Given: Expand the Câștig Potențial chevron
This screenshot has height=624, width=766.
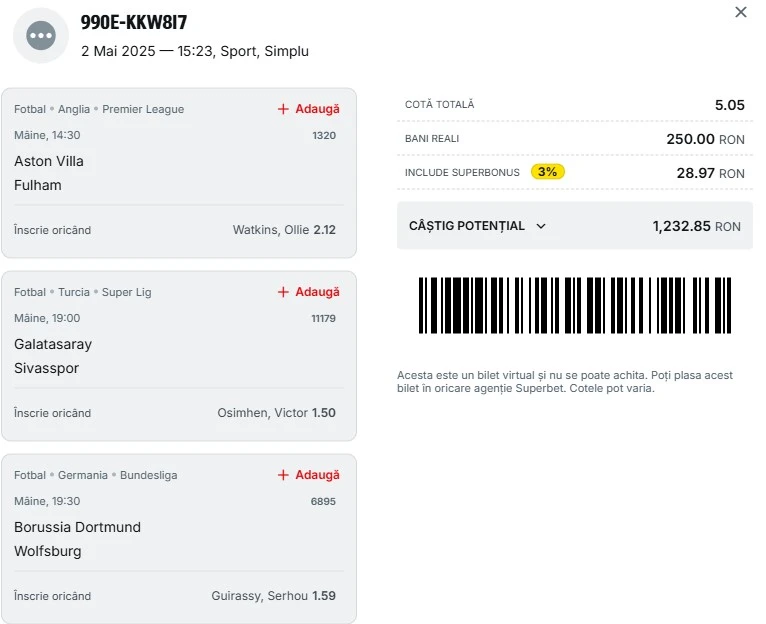Looking at the screenshot, I should [x=541, y=226].
